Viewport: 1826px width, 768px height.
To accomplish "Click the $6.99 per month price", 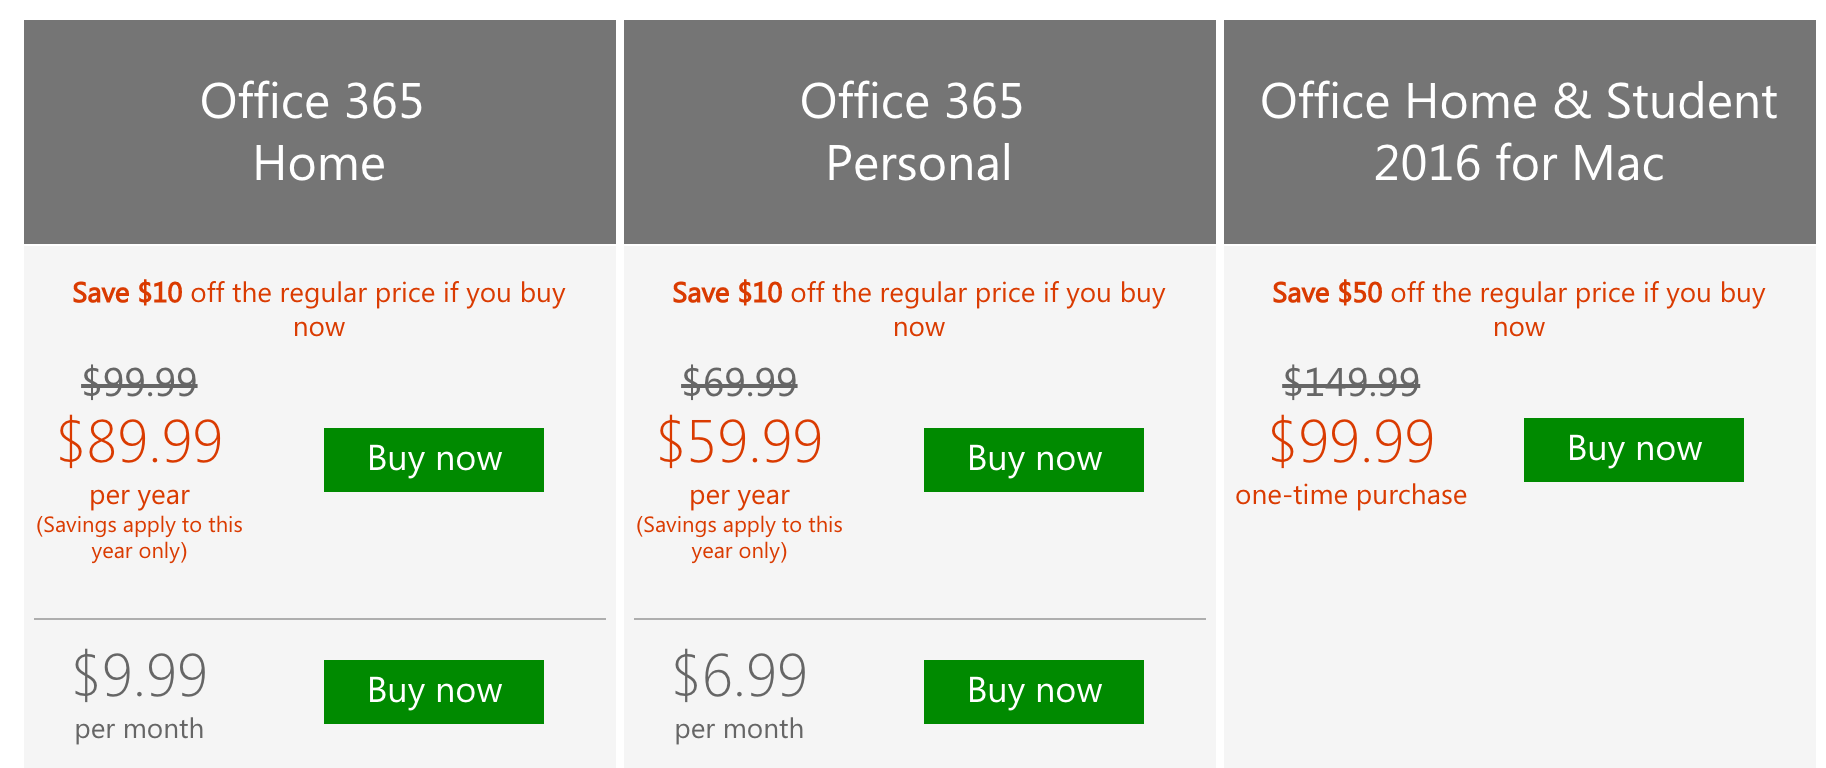I will [x=740, y=675].
